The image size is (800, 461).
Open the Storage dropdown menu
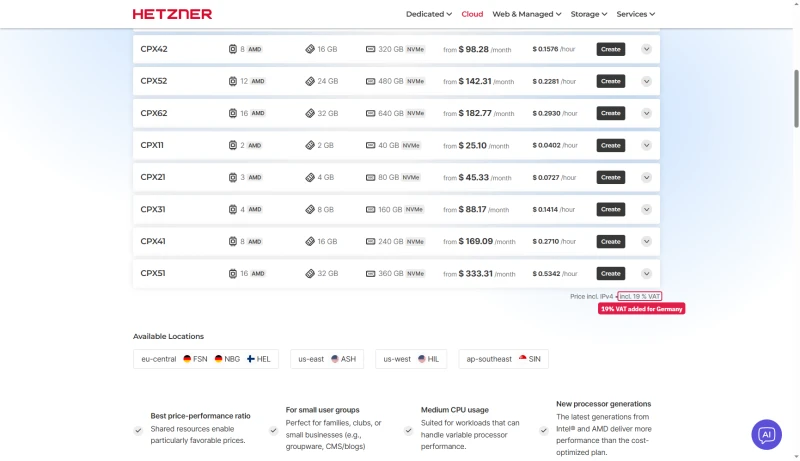(589, 14)
